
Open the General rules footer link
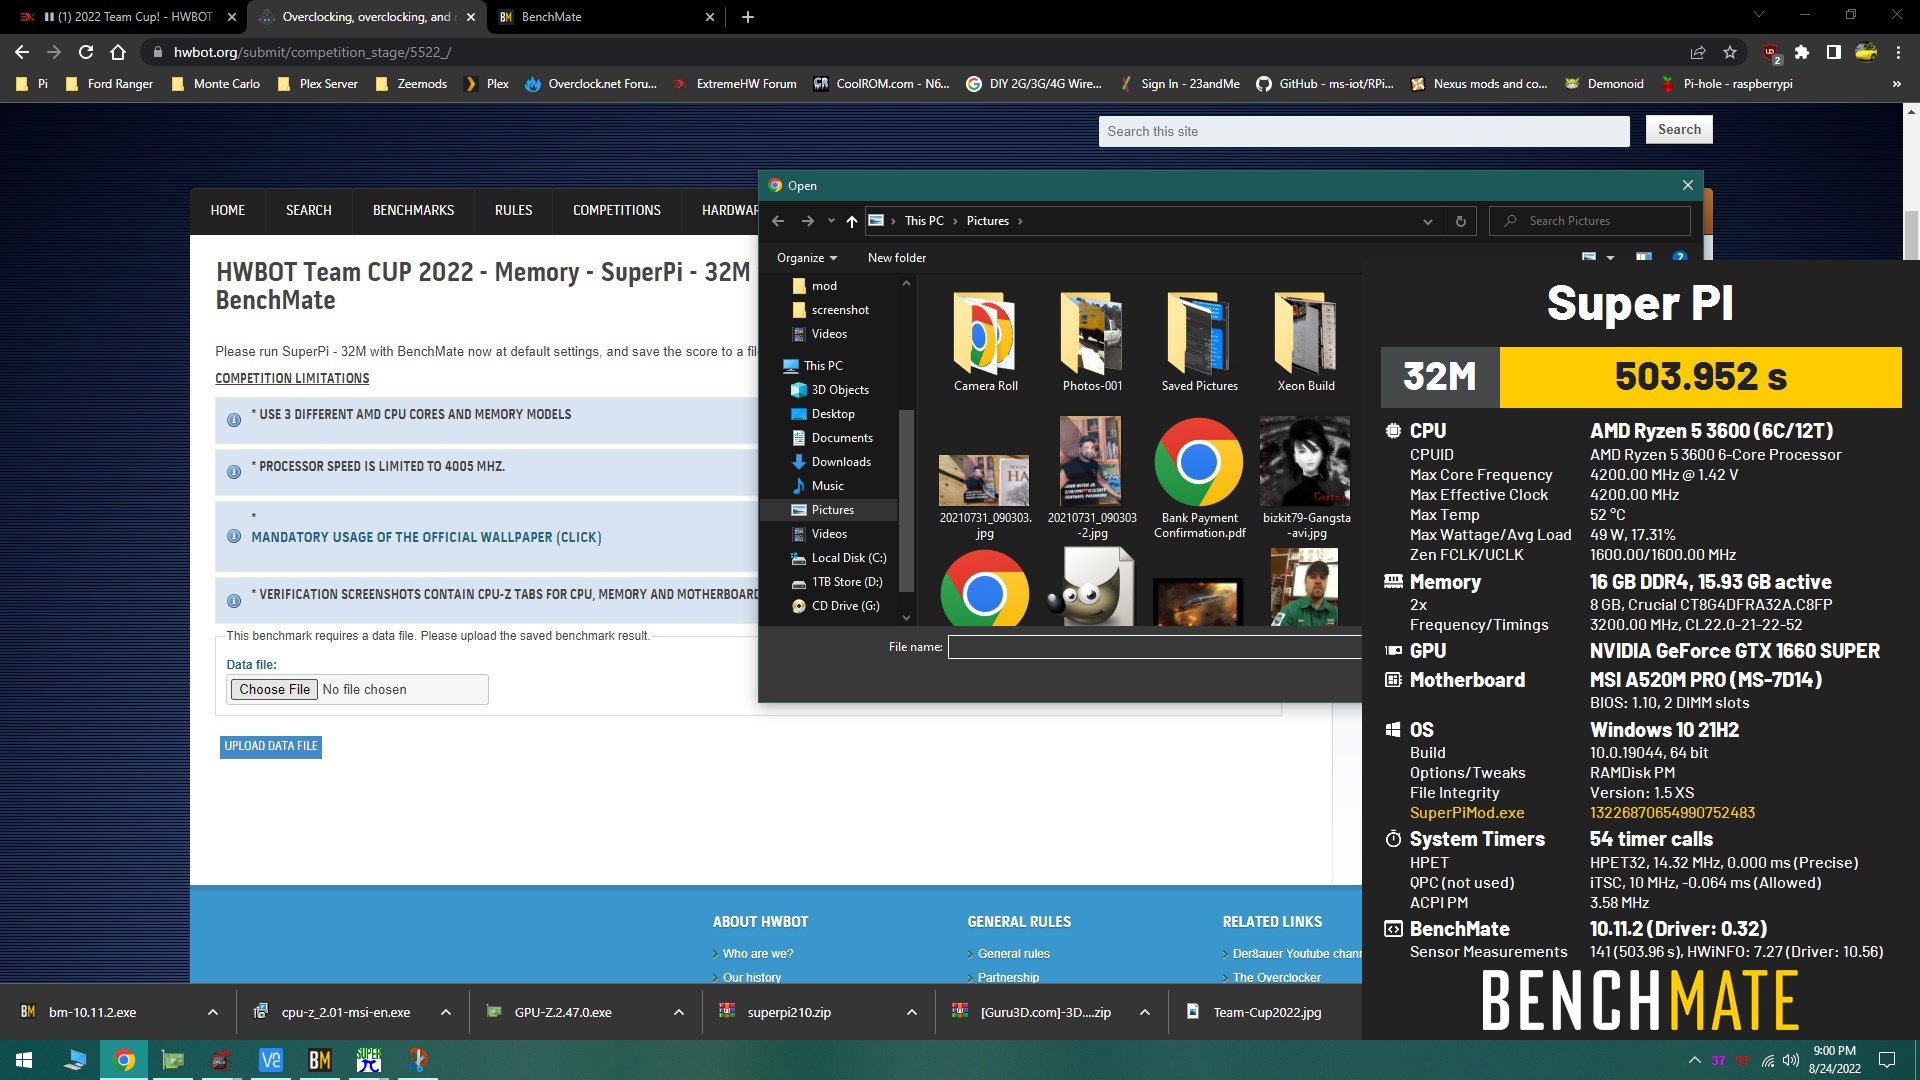pos(1013,954)
